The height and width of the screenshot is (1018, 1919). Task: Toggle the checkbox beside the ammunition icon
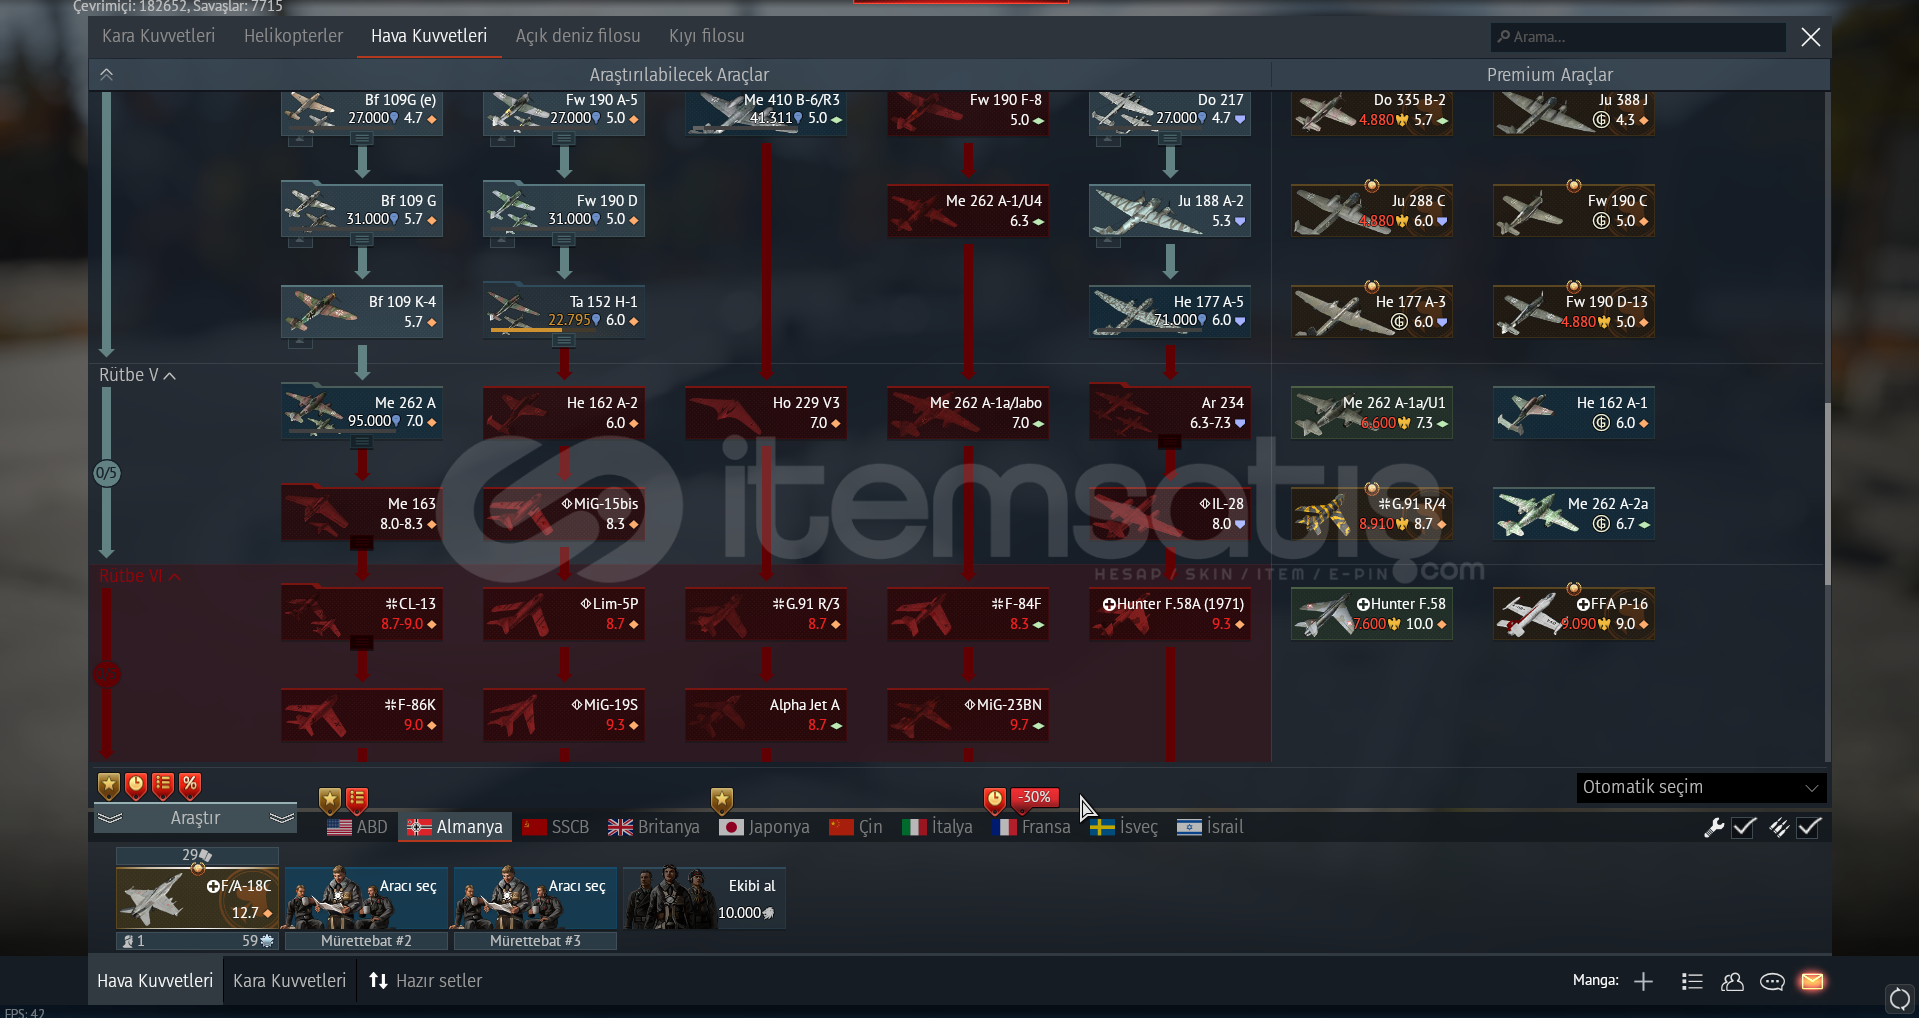pos(1809,827)
